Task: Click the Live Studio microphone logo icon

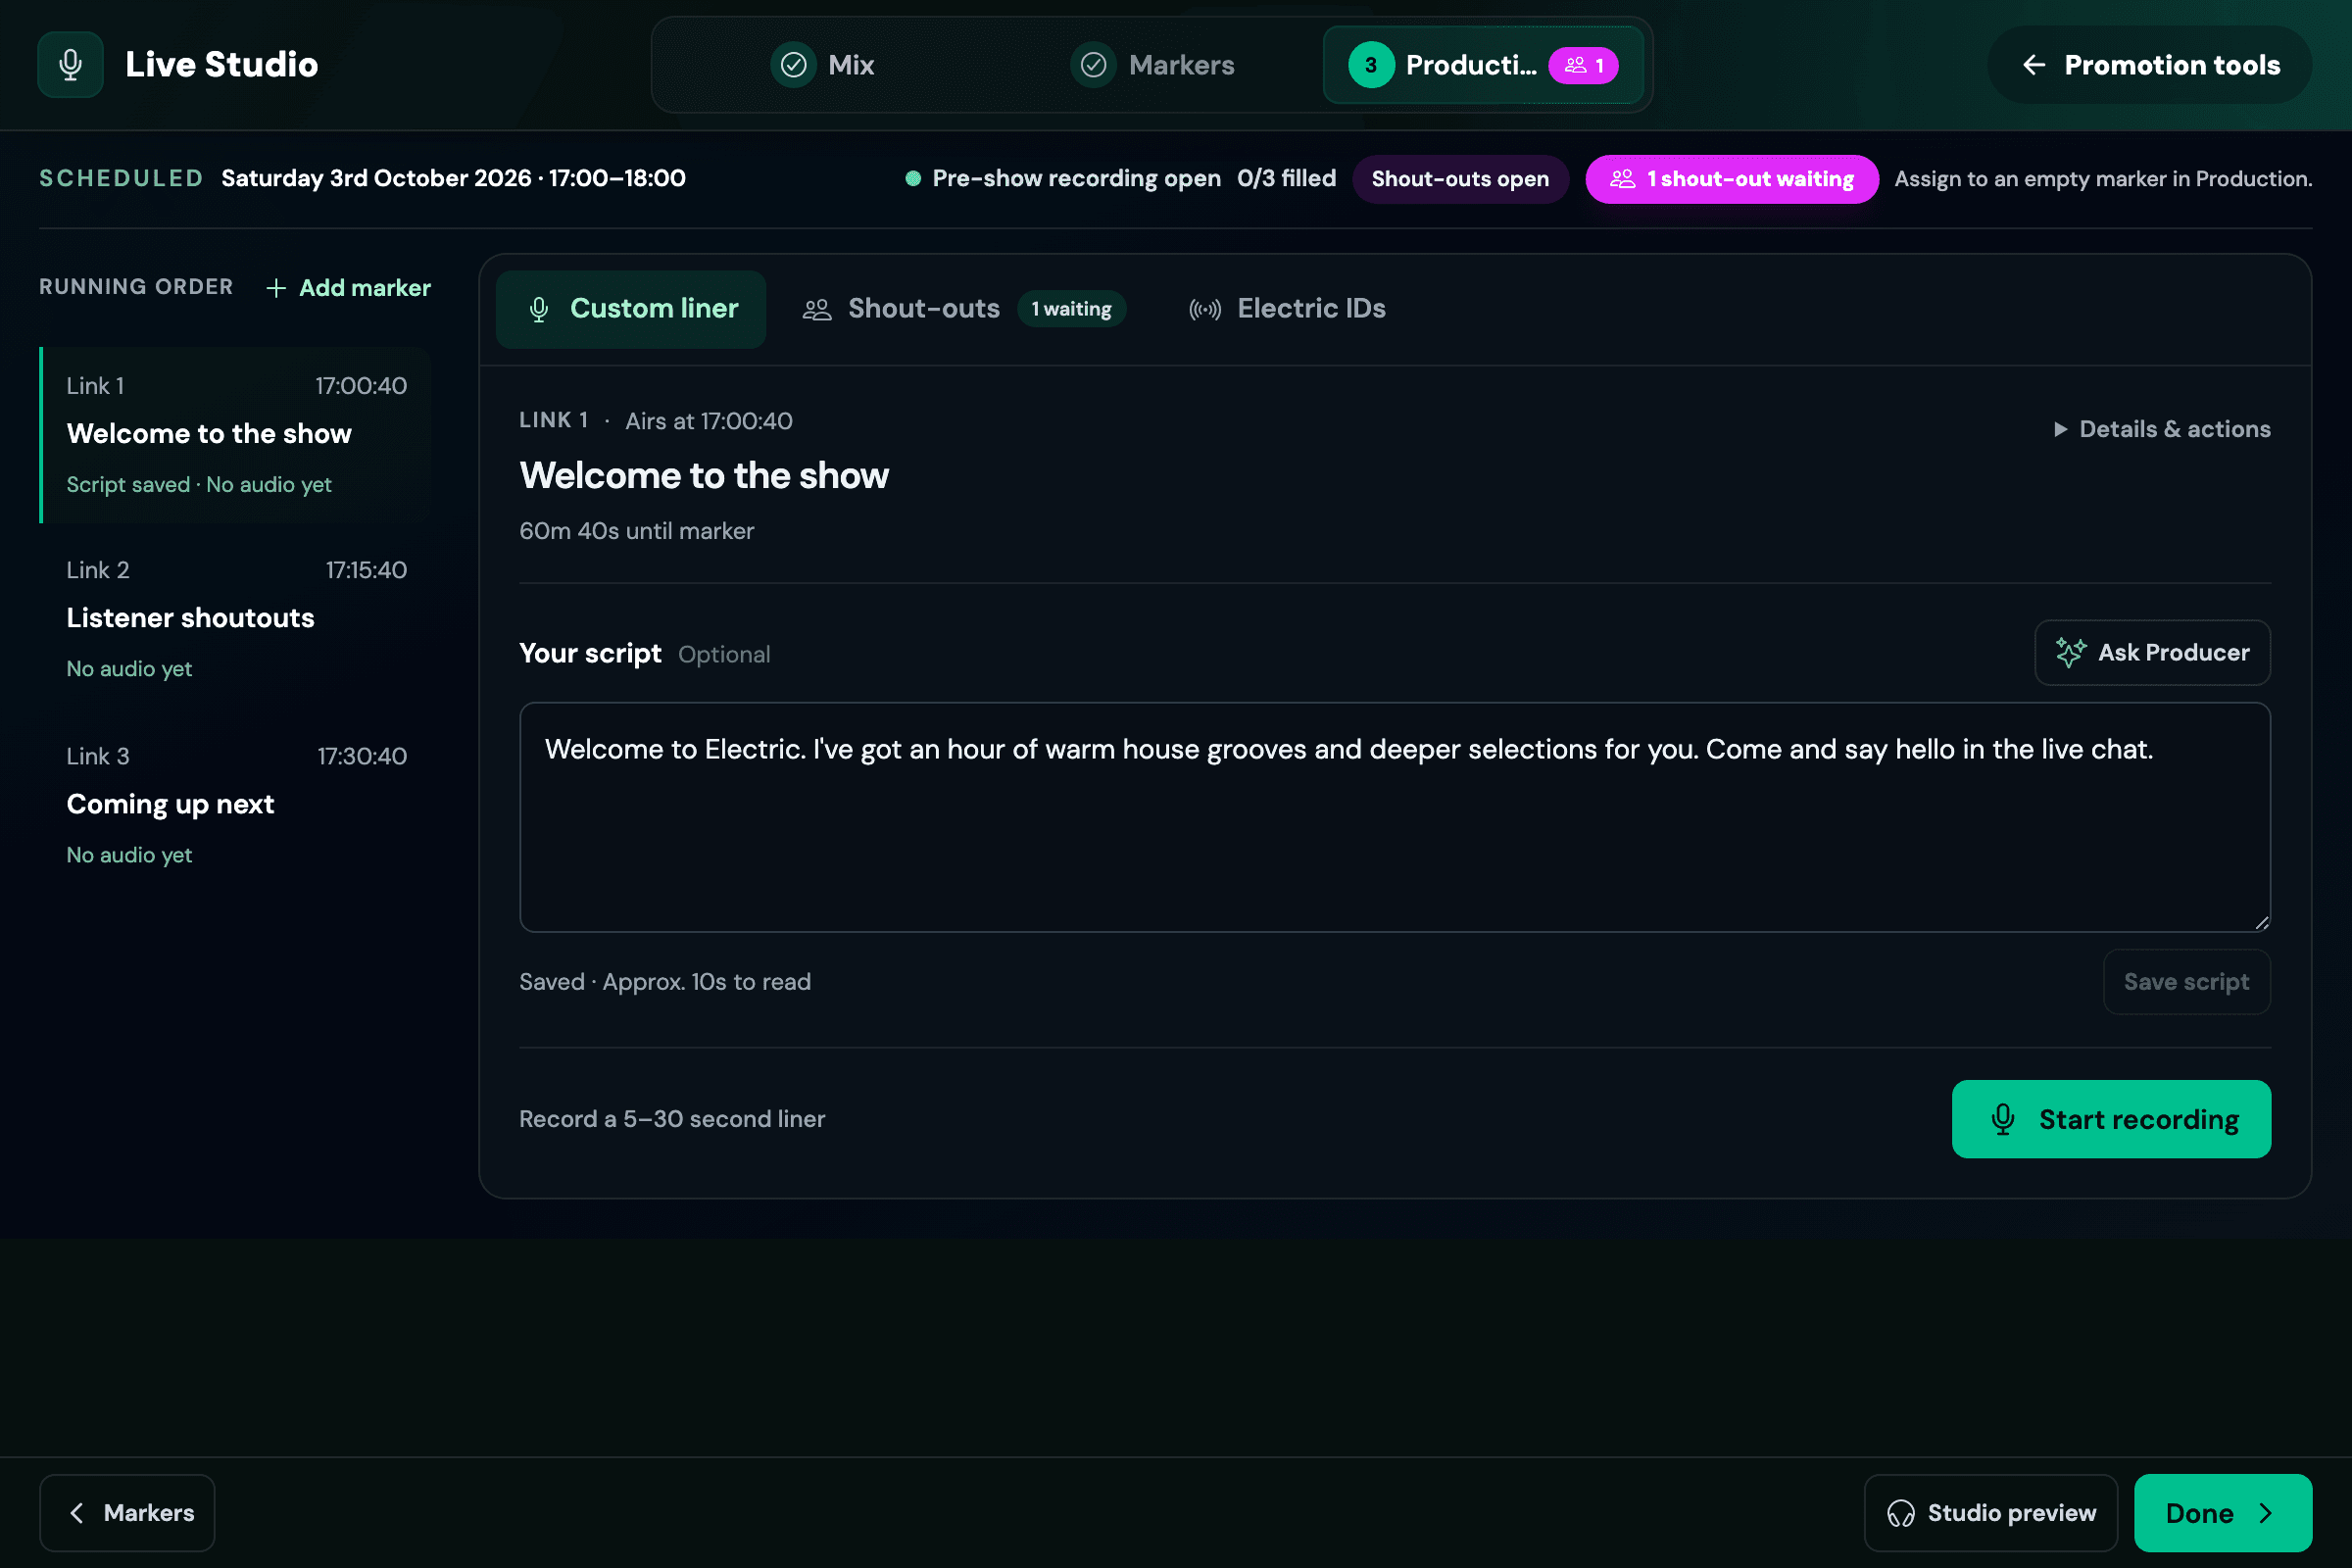Action: 70,65
